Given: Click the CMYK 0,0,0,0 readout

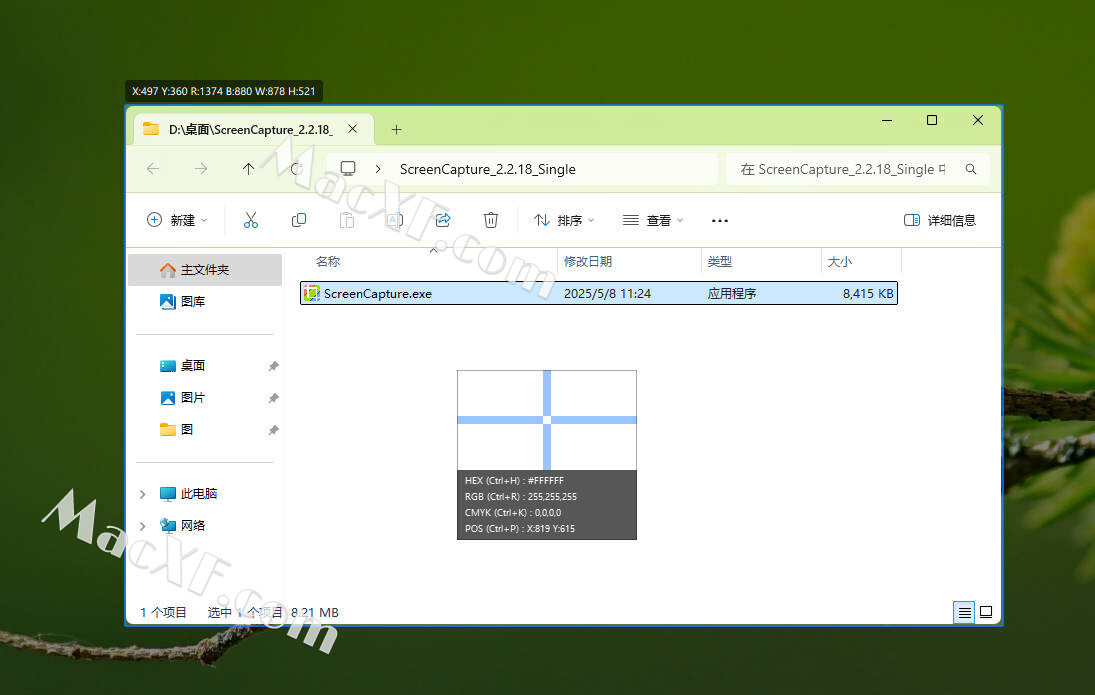Looking at the screenshot, I should pyautogui.click(x=513, y=513).
